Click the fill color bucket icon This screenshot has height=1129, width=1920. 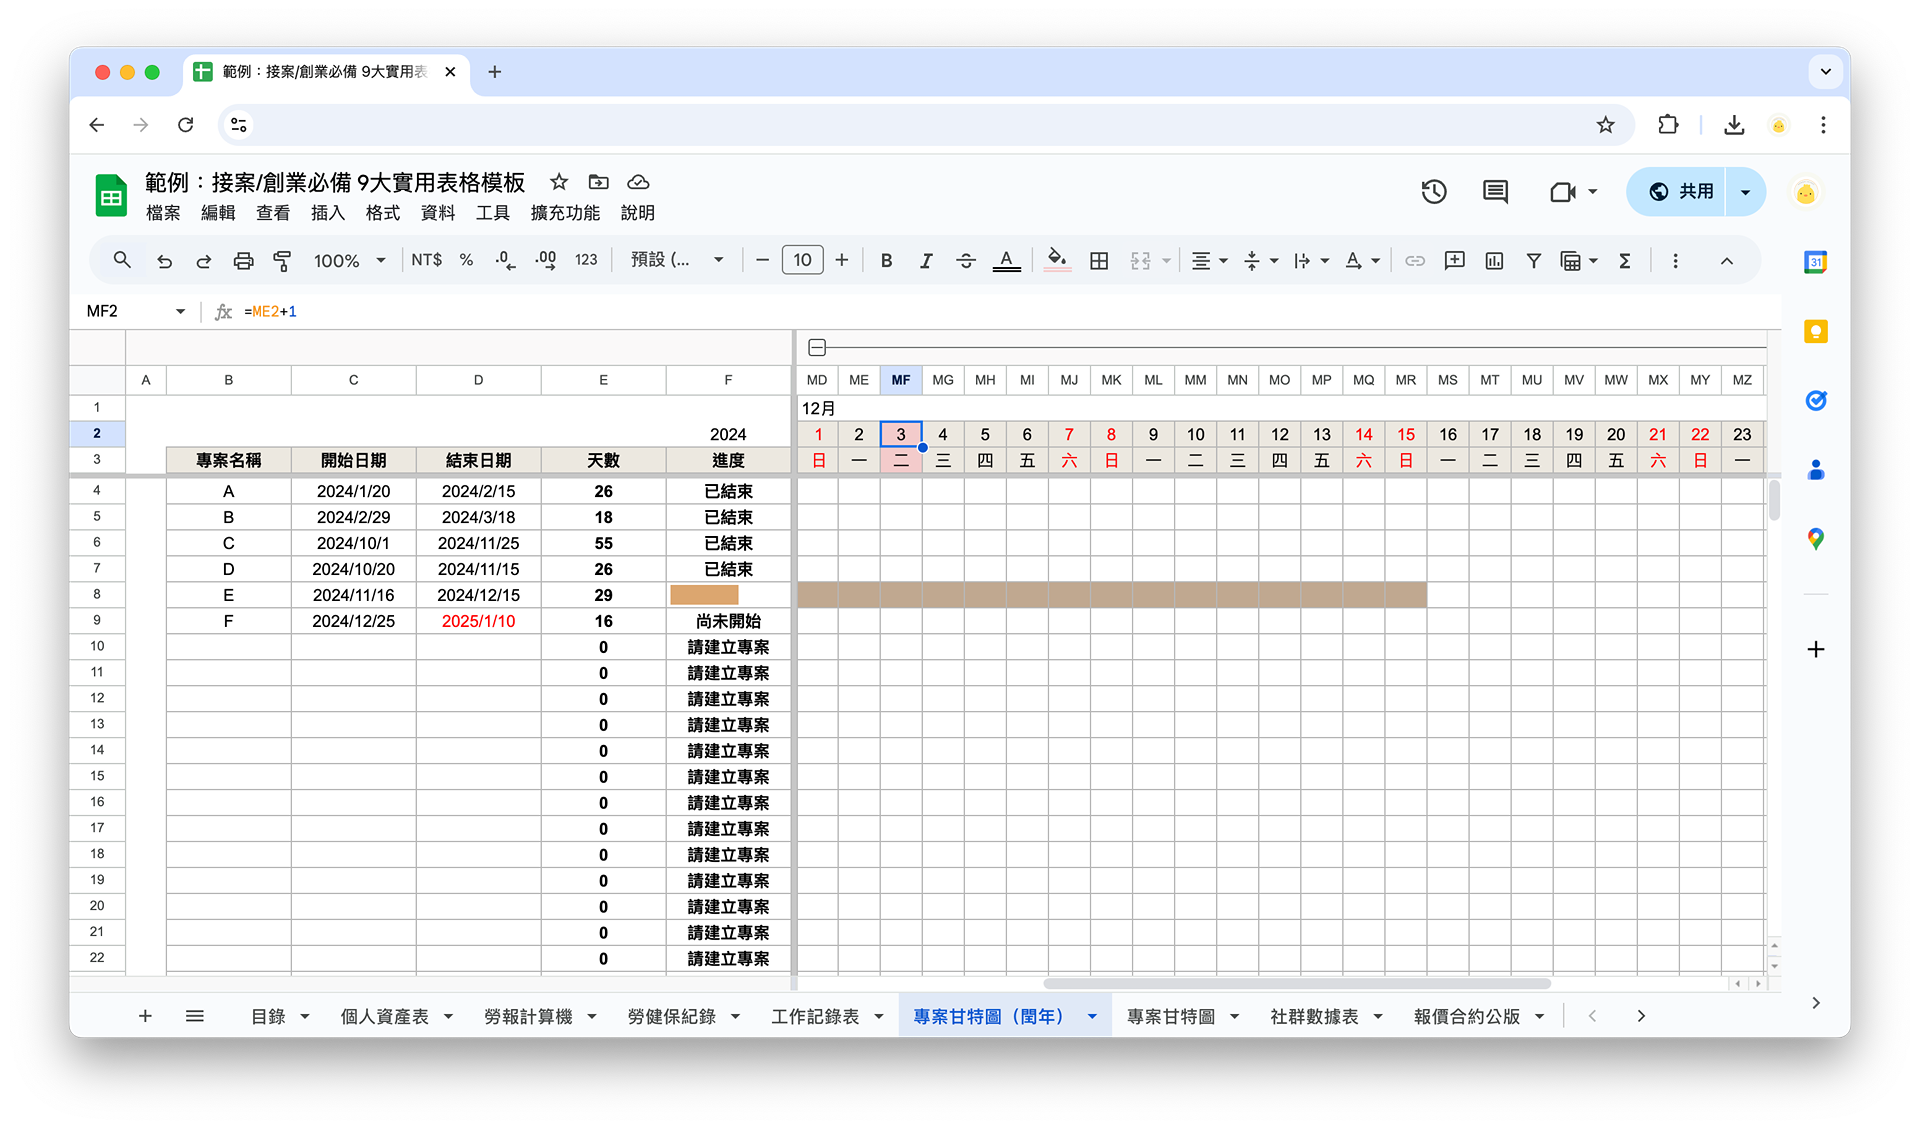point(1056,260)
